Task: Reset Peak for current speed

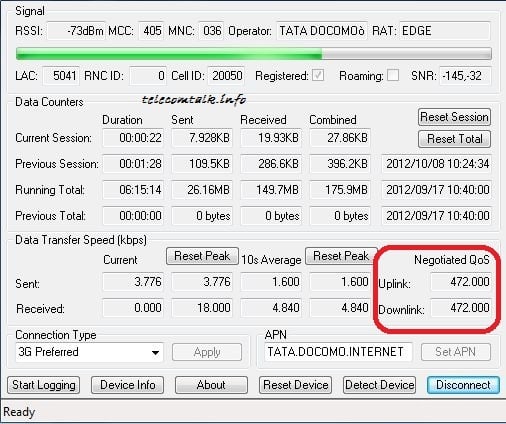Action: coord(202,256)
